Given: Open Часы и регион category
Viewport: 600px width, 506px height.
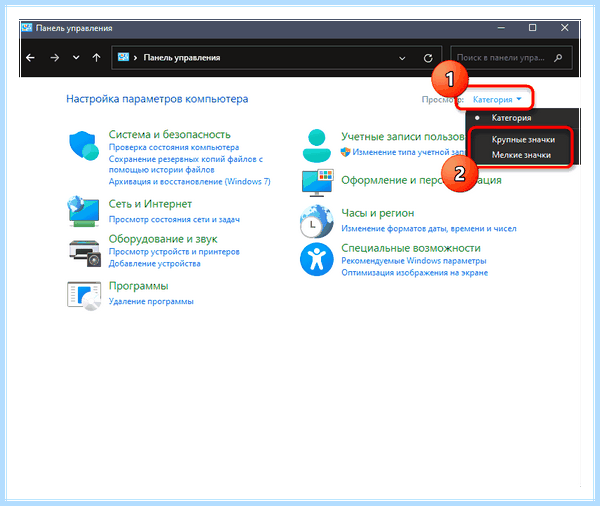Looking at the screenshot, I should 377,213.
